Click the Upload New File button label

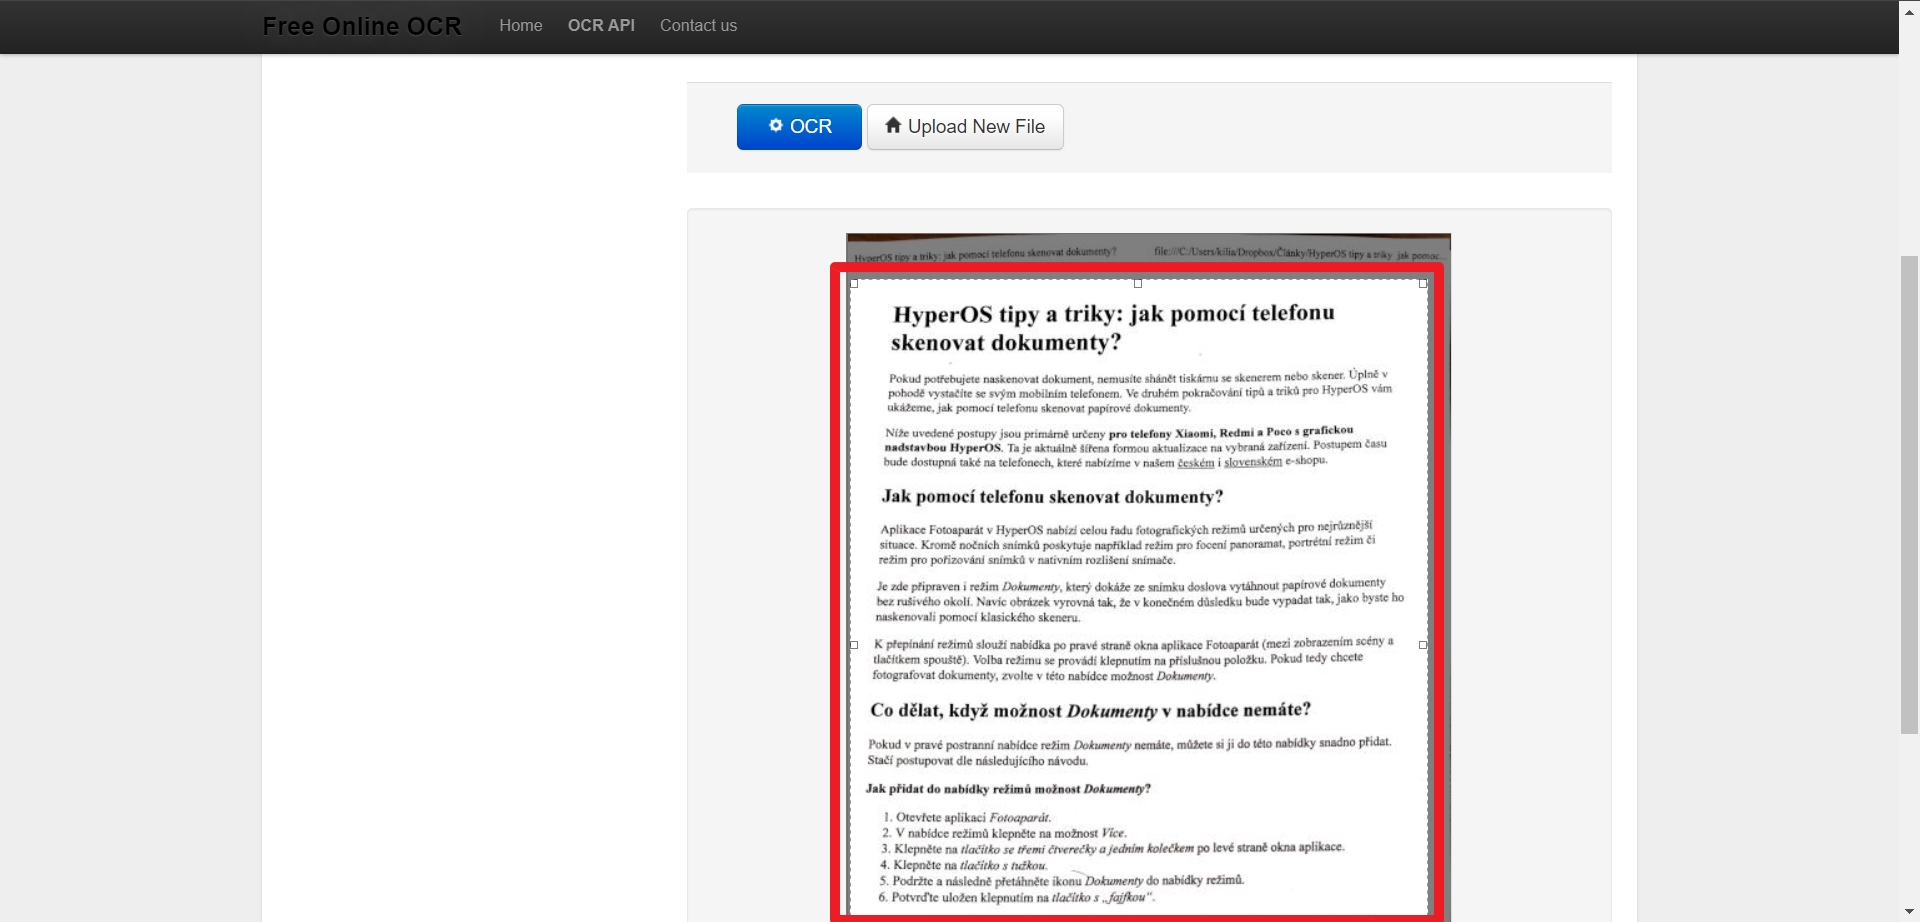click(x=976, y=127)
